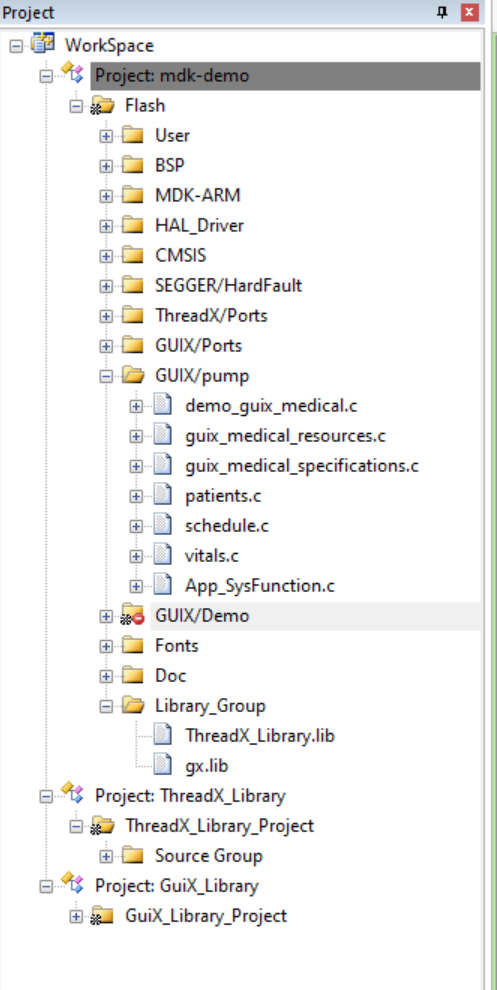Click the mdk-demo project icon
This screenshot has height=990, width=497.
click(x=72, y=75)
